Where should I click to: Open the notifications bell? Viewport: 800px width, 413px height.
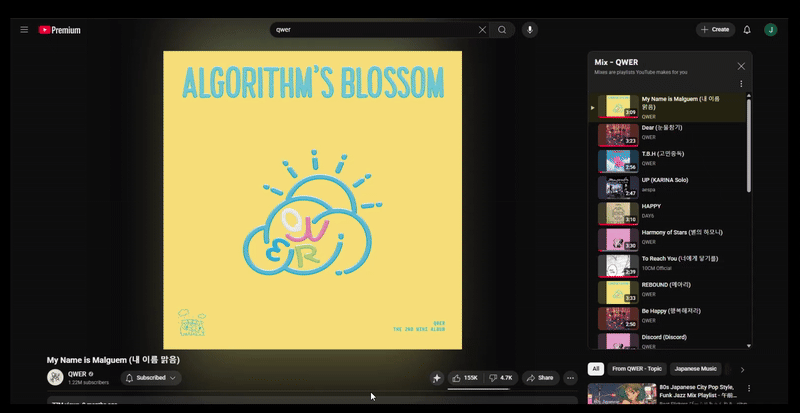pos(747,30)
